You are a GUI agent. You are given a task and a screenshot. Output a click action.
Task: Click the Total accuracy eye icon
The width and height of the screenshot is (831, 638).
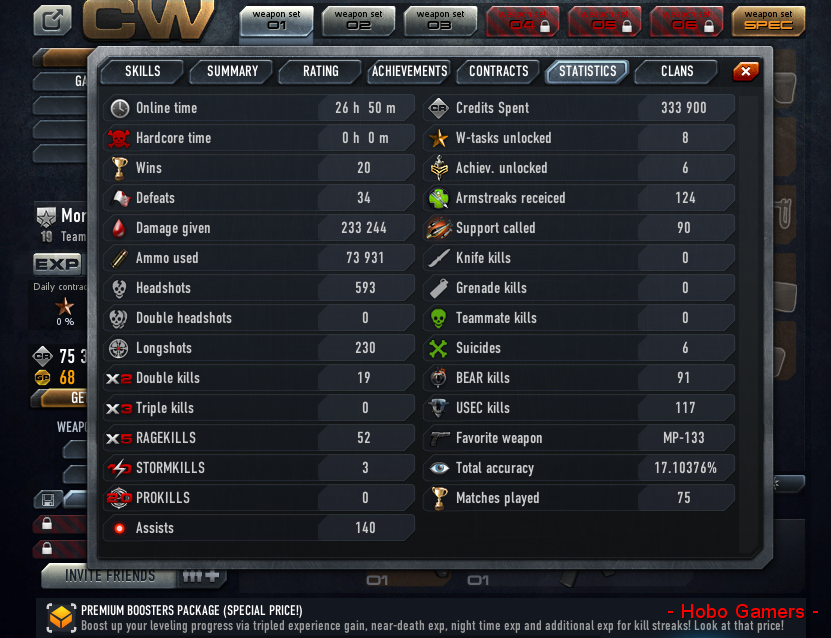pyautogui.click(x=439, y=468)
